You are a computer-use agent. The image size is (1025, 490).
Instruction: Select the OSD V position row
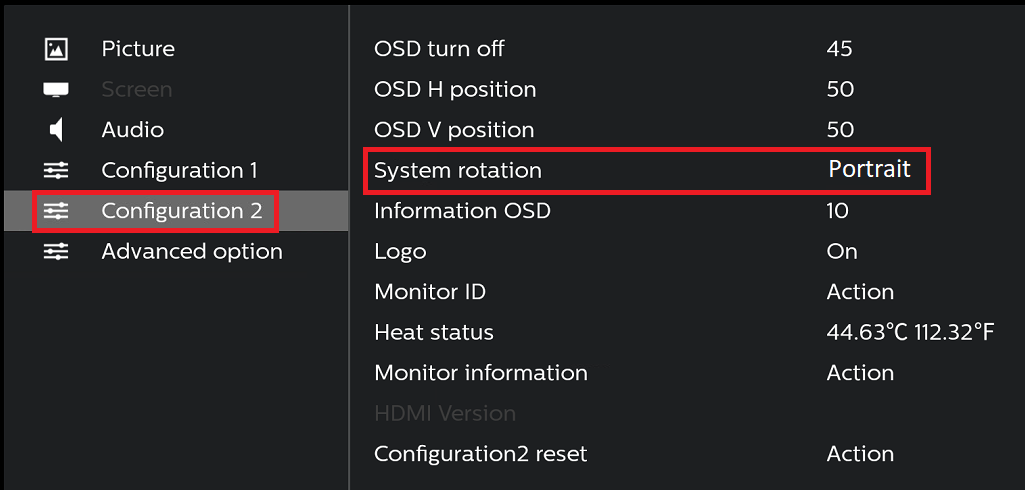[x=454, y=130]
